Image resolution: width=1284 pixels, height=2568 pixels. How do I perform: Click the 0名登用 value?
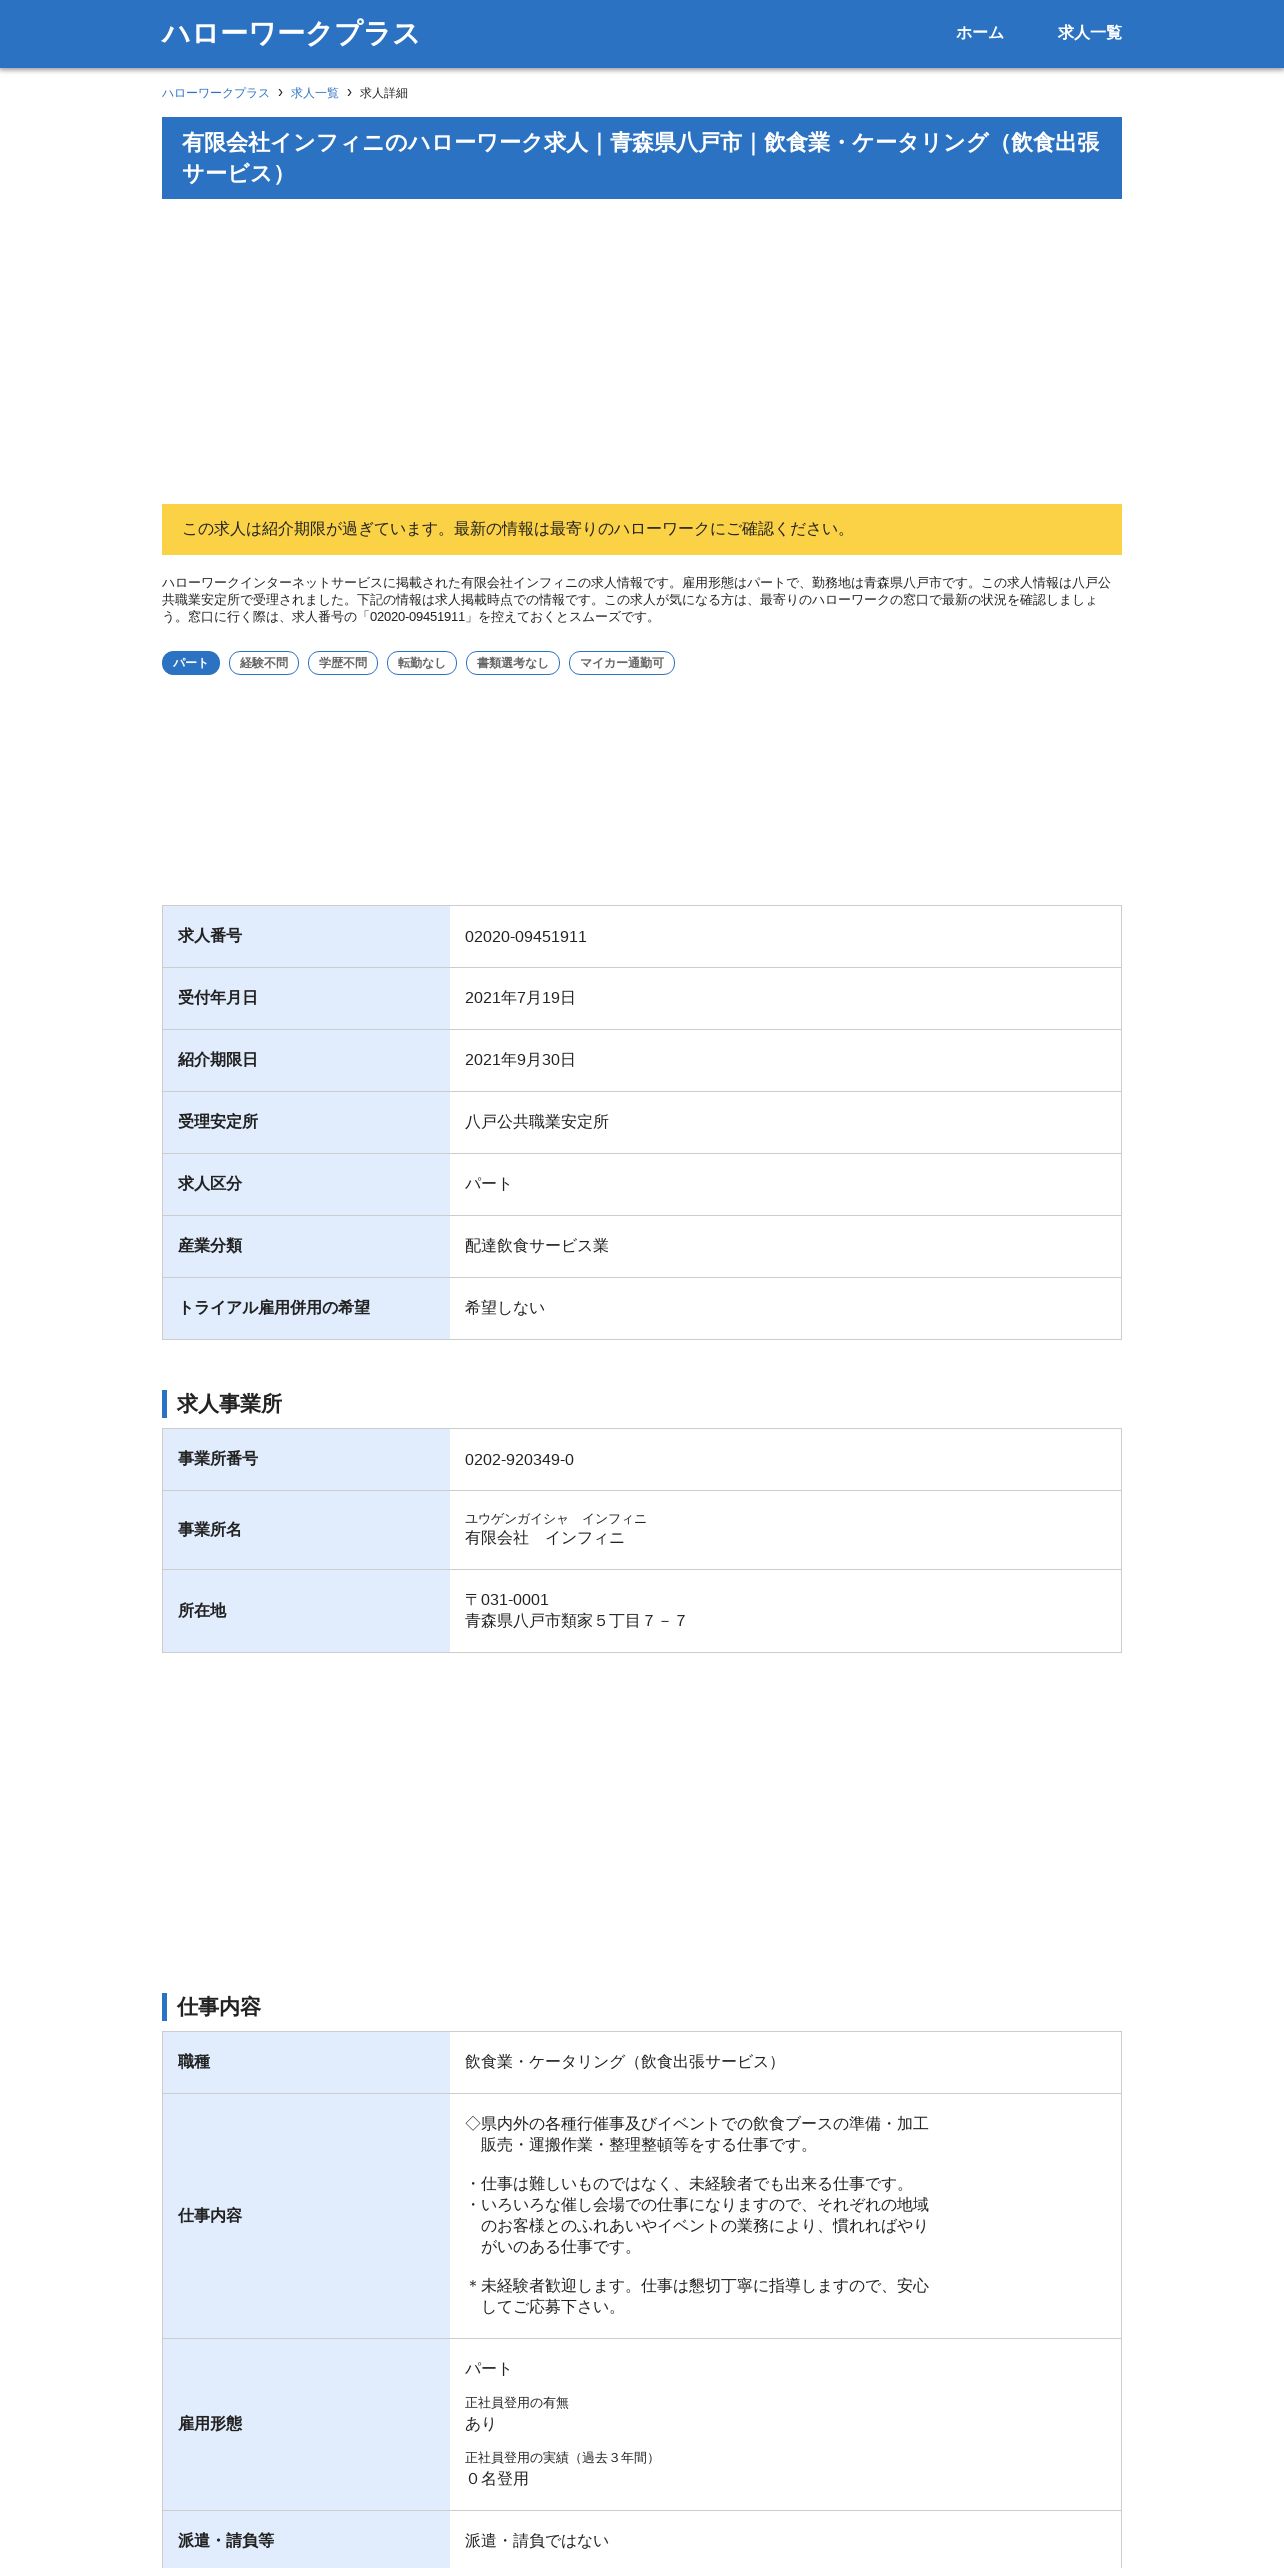[497, 2479]
